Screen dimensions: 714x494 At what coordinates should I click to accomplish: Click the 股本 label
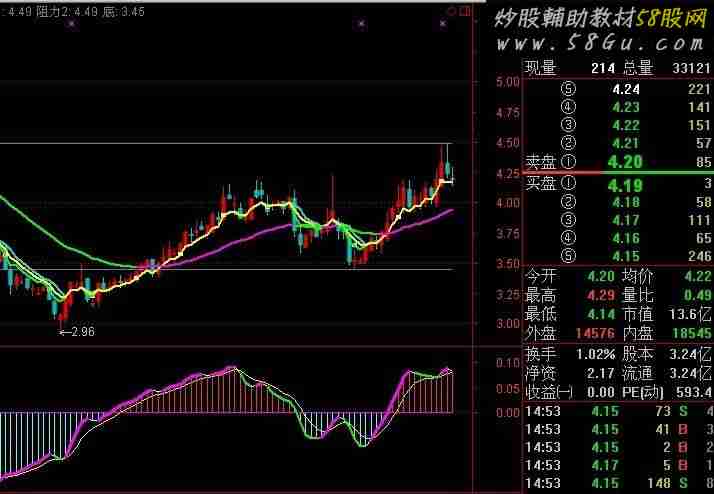tap(638, 354)
